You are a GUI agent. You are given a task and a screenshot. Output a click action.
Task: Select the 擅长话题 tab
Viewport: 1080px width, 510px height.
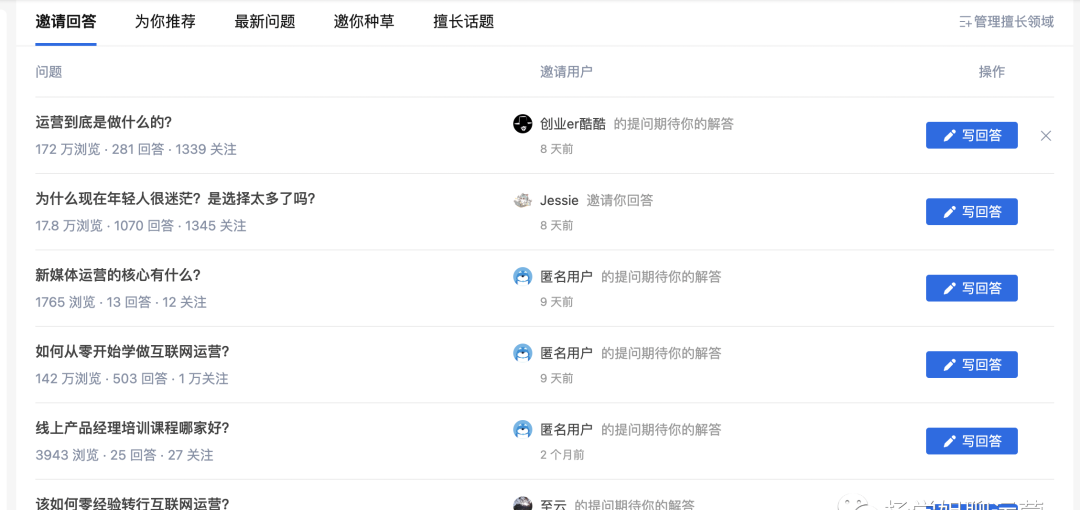(x=464, y=22)
